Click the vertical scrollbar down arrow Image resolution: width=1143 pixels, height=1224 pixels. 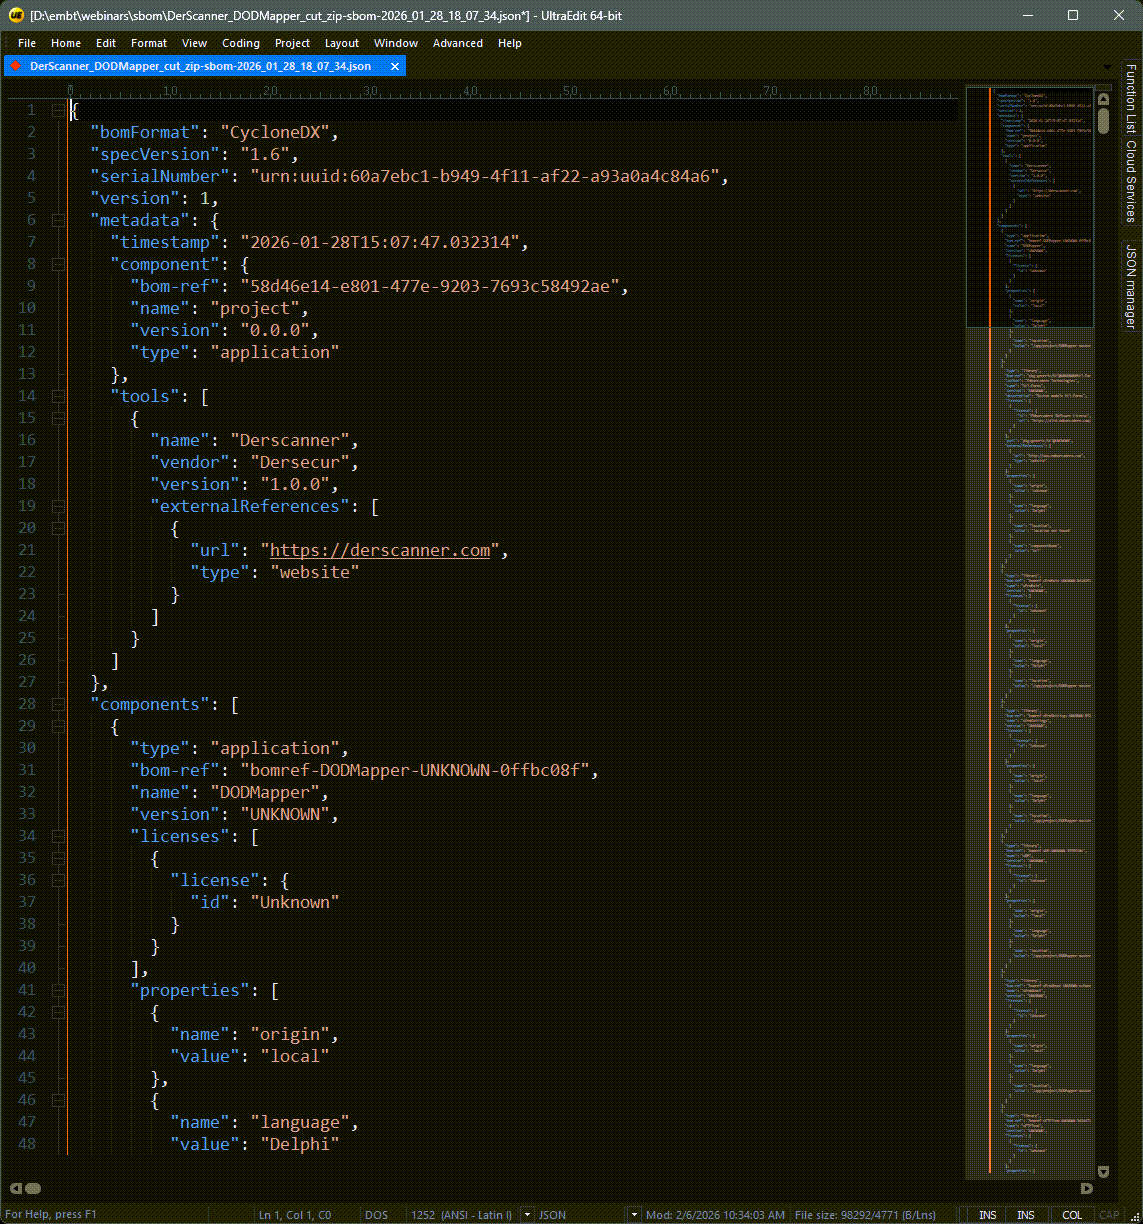(x=1103, y=1171)
